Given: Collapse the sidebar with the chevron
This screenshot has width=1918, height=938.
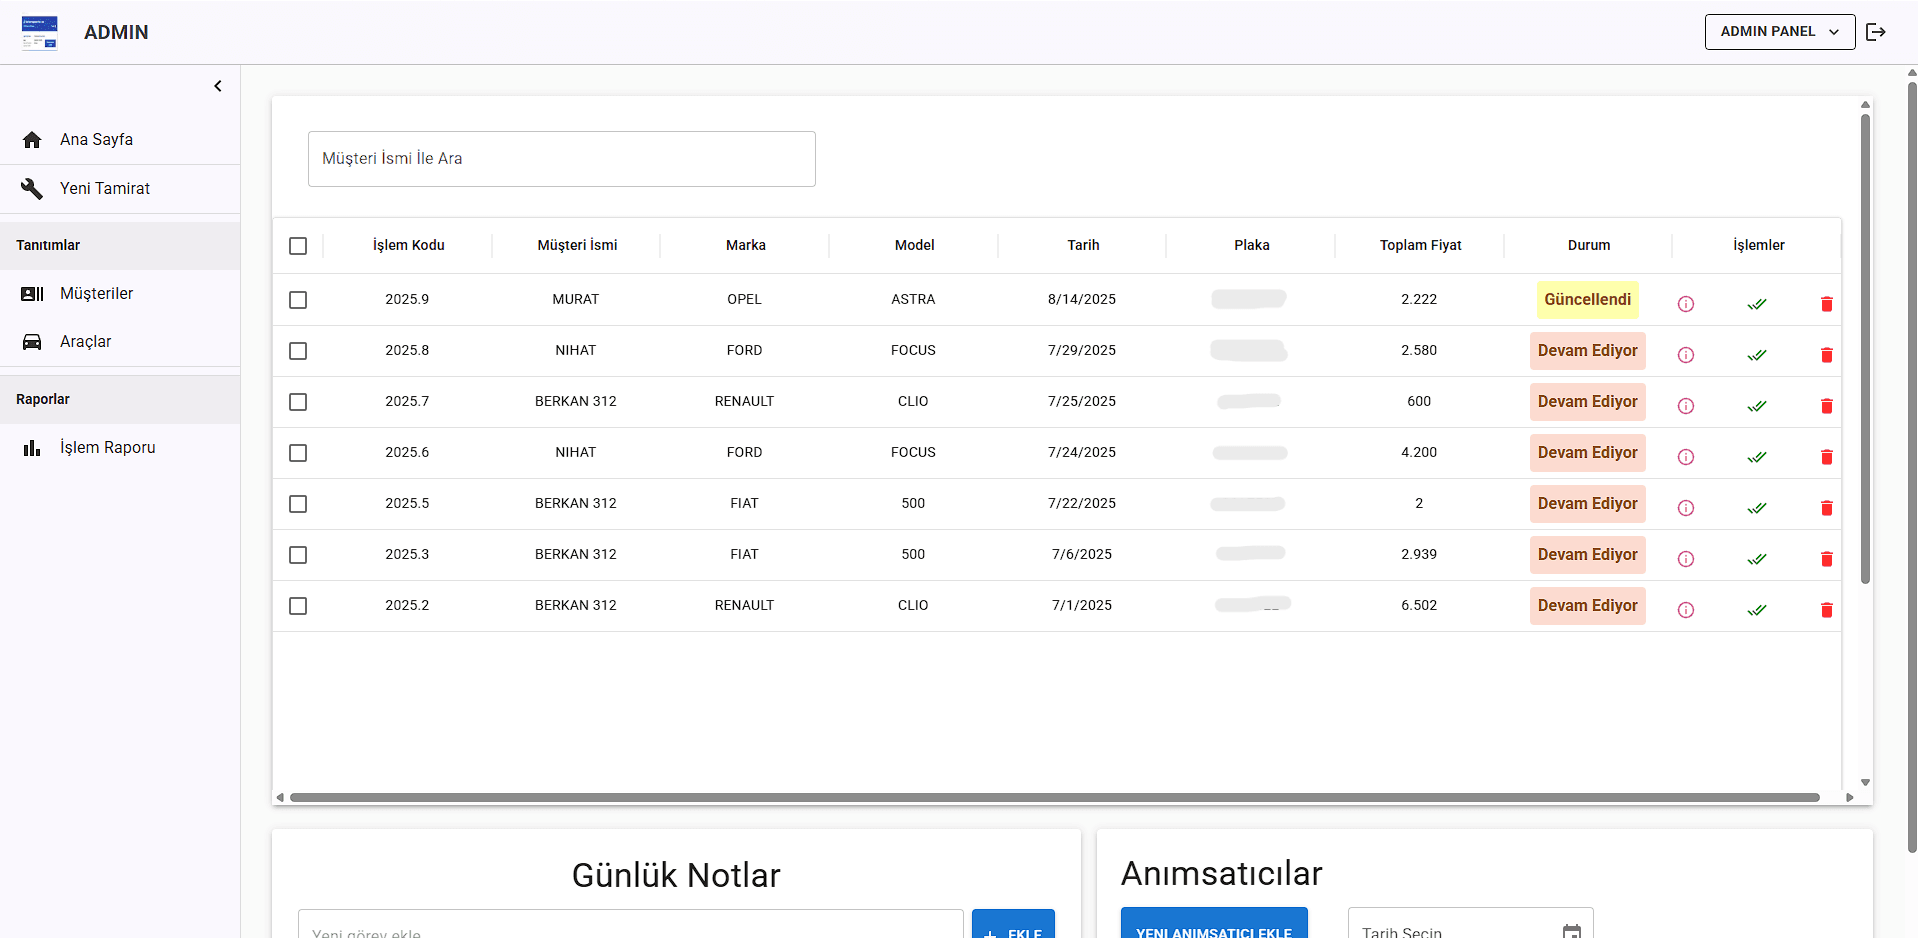Looking at the screenshot, I should pos(218,86).
